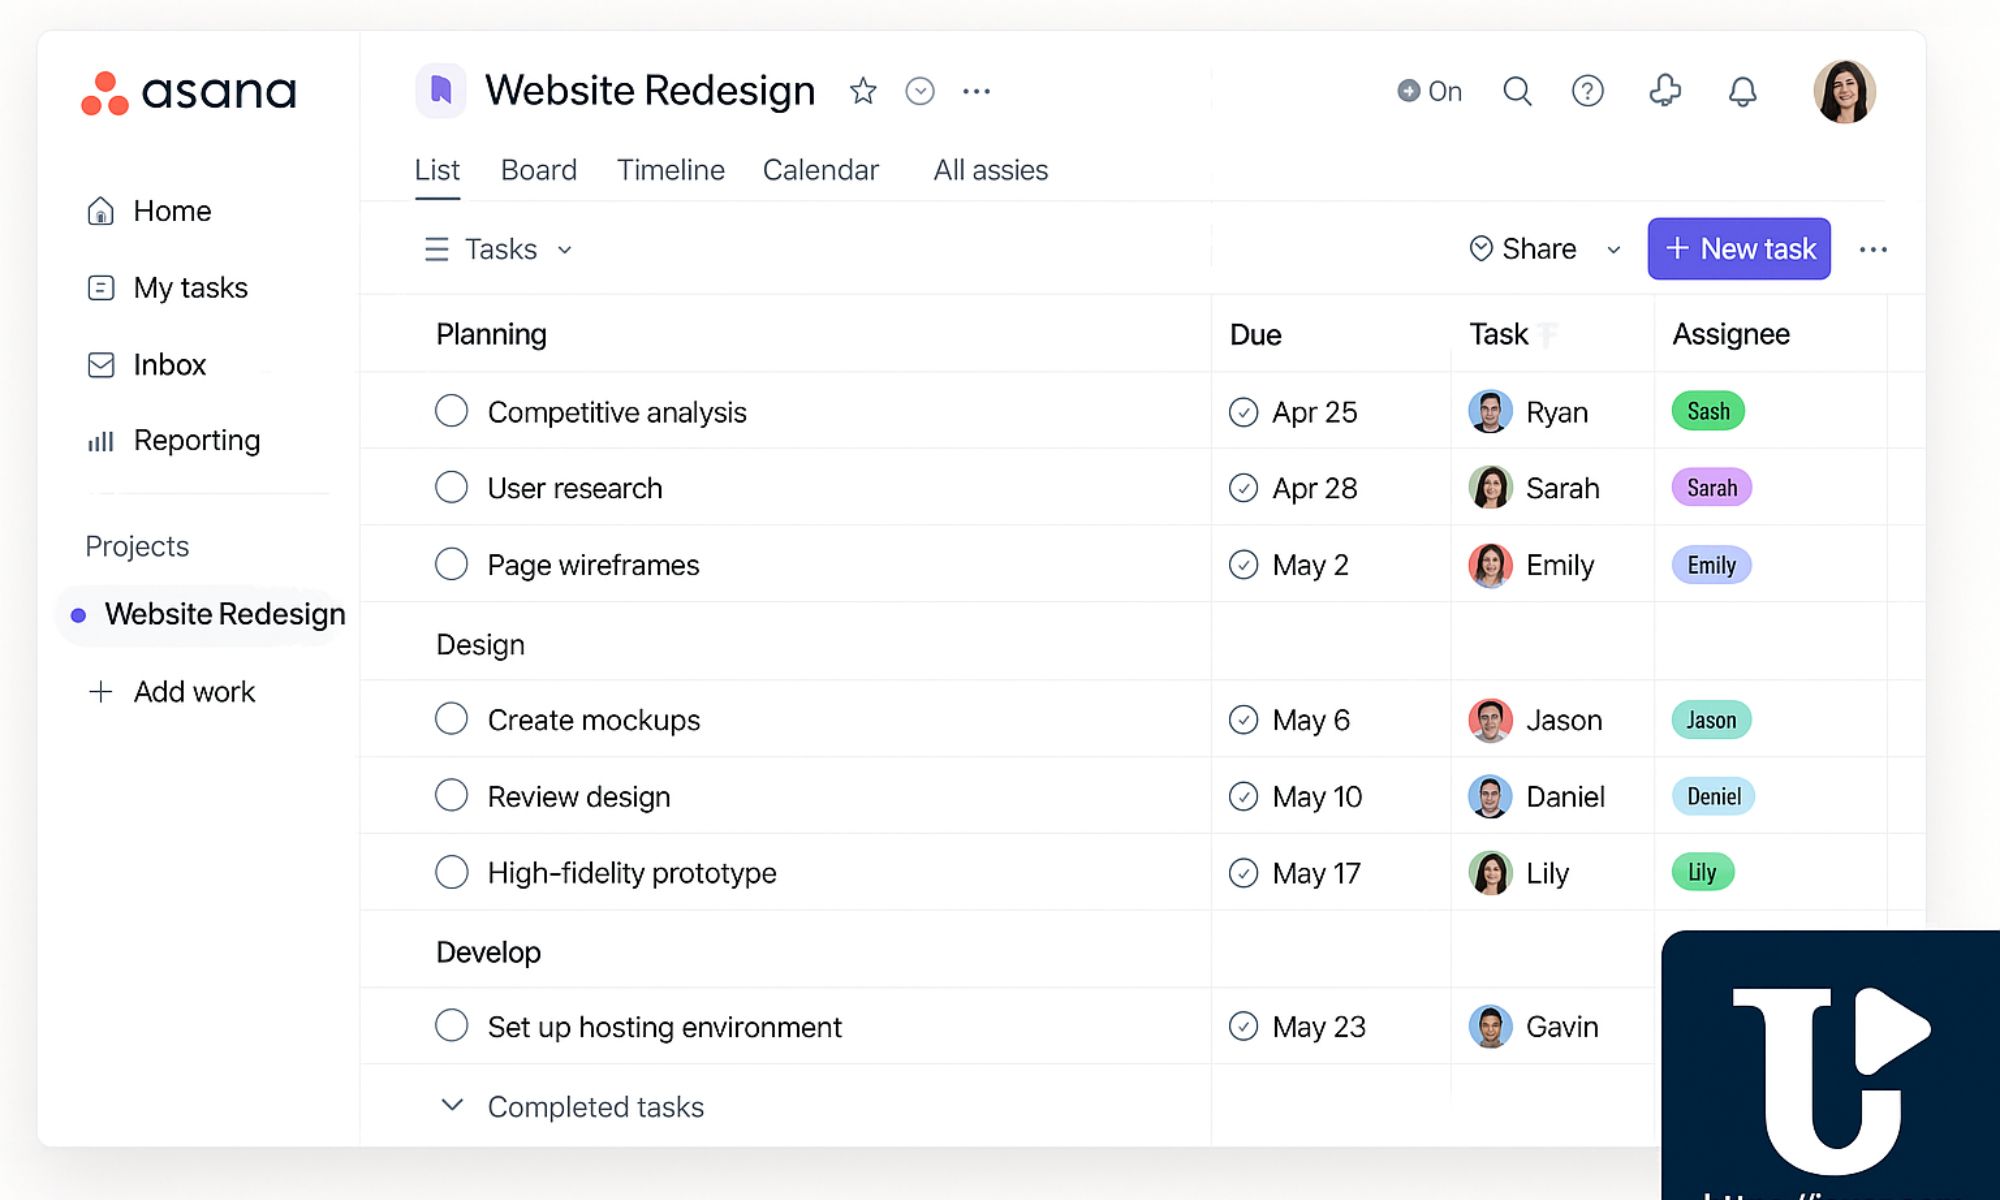The image size is (2000, 1200).
Task: Open the Share dropdown arrow
Action: coord(1613,250)
